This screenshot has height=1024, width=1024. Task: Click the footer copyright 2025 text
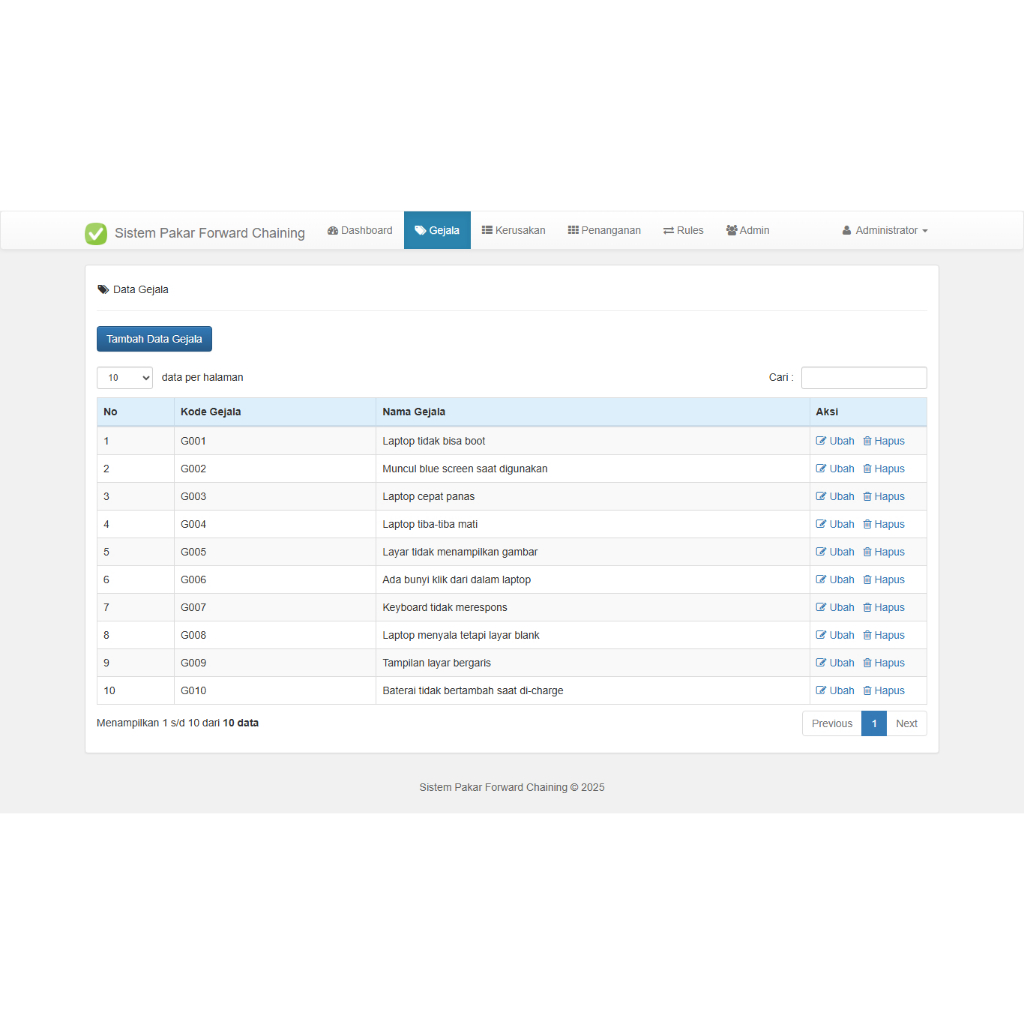click(511, 788)
